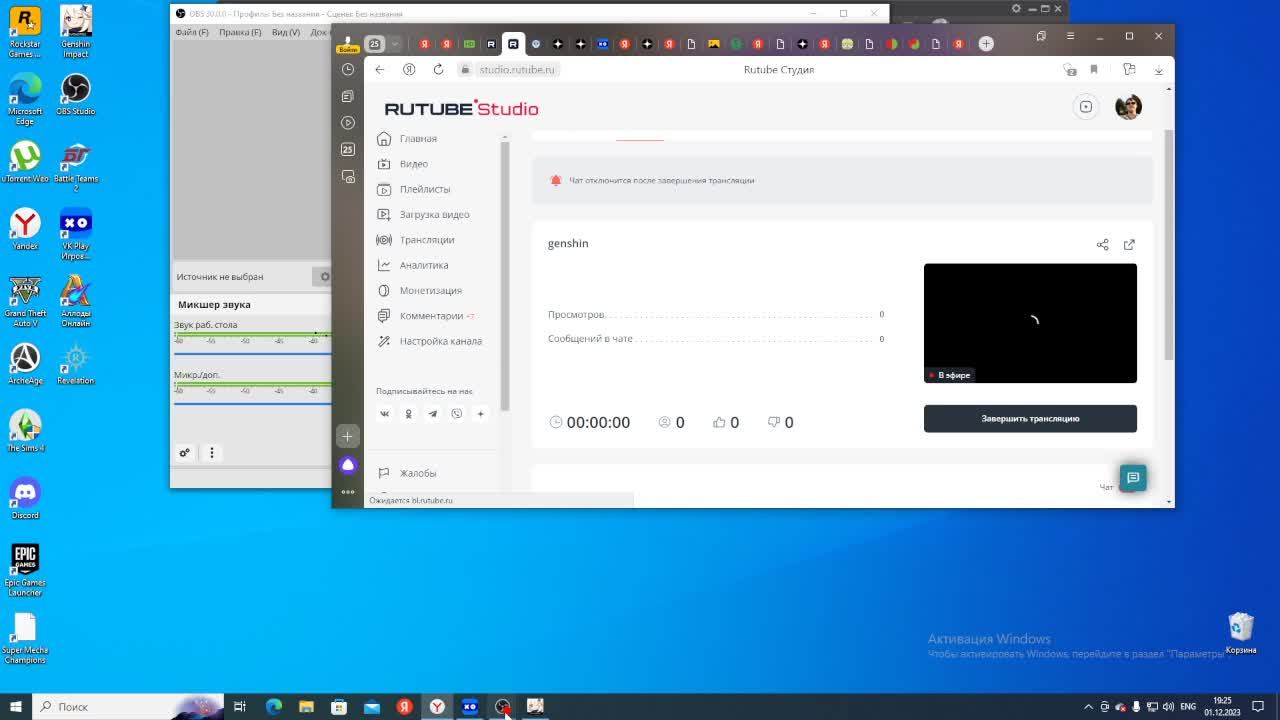This screenshot has width=1280, height=720.
Task: Click the taskbar Поиск search box
Action: (128, 707)
